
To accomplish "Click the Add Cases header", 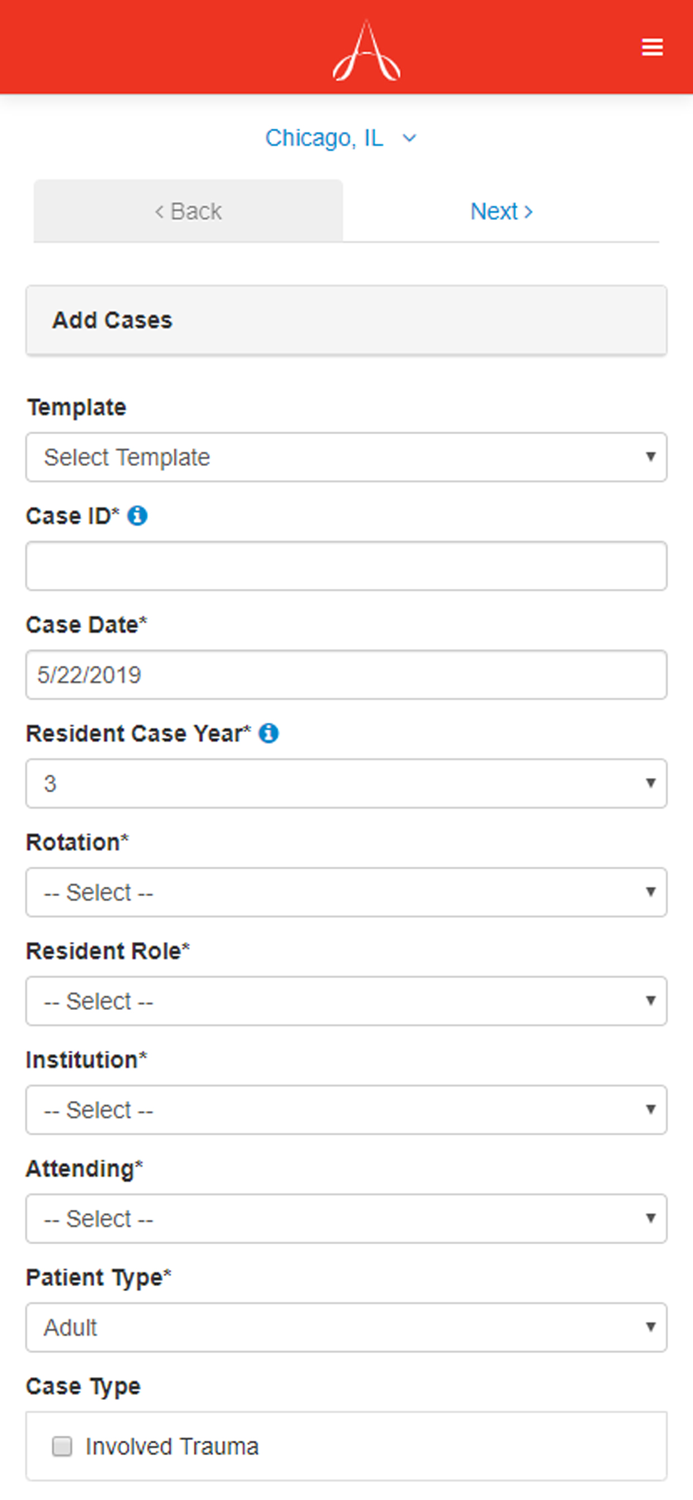I will pos(111,320).
